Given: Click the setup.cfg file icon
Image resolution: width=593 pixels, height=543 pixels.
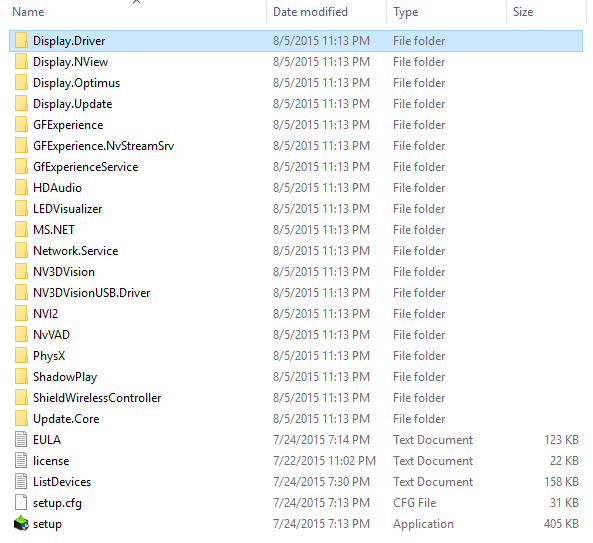Looking at the screenshot, I should coord(21,502).
